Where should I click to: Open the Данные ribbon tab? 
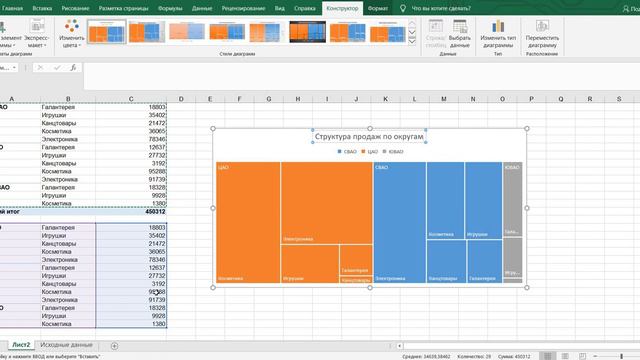pos(202,8)
